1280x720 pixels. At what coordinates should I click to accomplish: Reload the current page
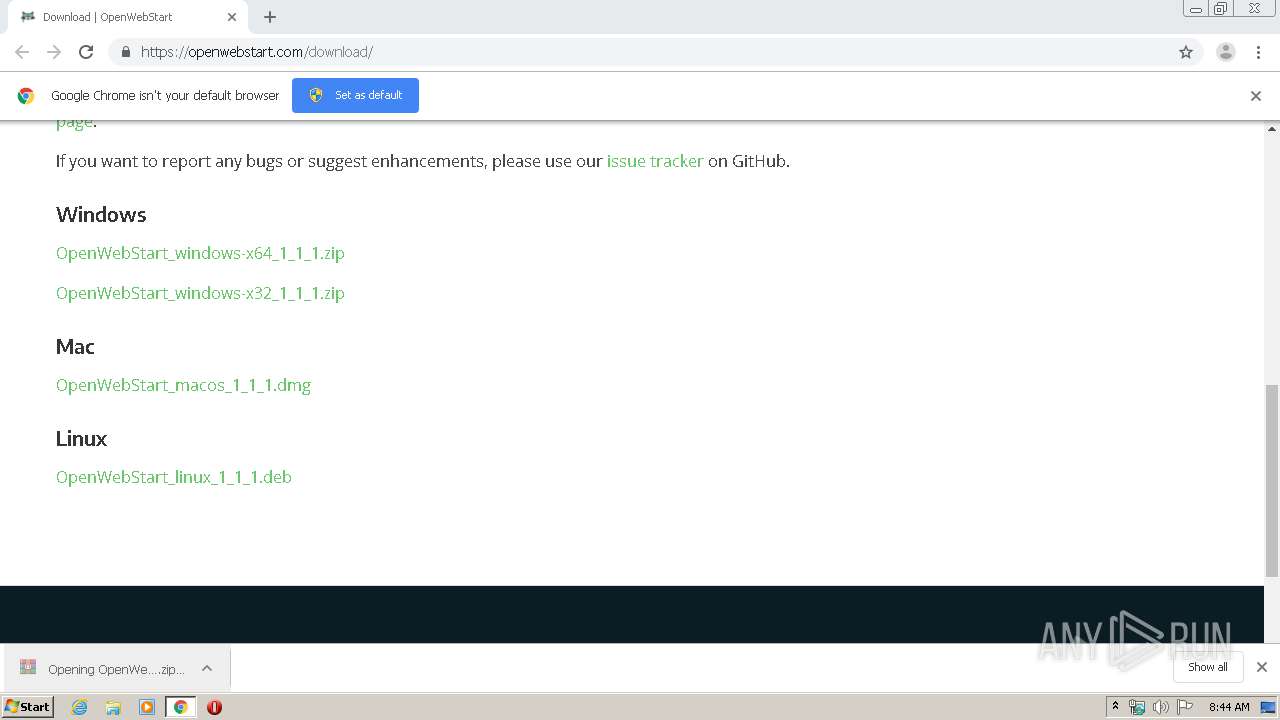click(86, 52)
